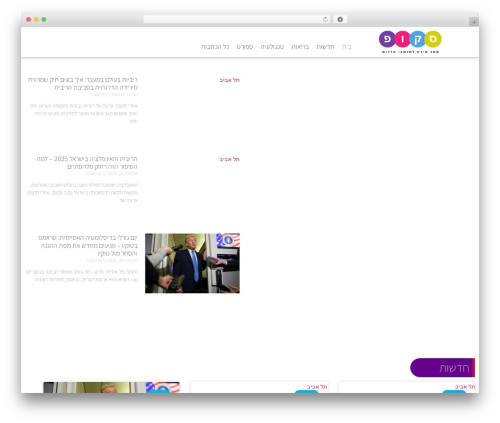Screen dimensions: 500x423
Task: Open the כל הכתבות all articles item
Action: tap(215, 47)
